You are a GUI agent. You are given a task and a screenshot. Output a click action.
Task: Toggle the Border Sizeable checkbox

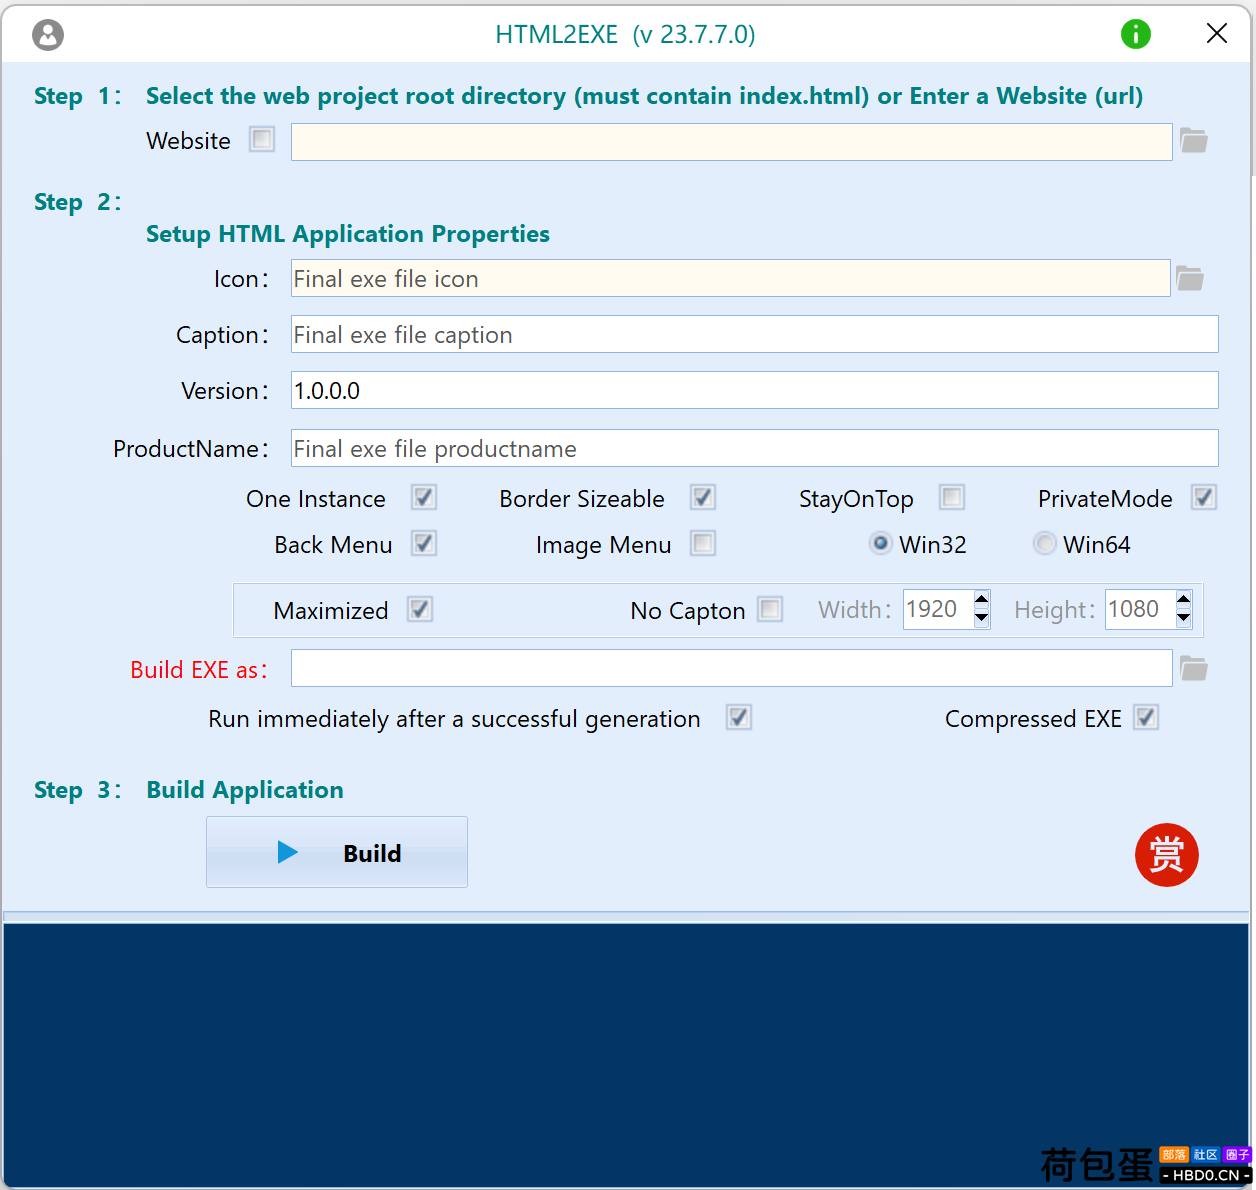tap(703, 497)
